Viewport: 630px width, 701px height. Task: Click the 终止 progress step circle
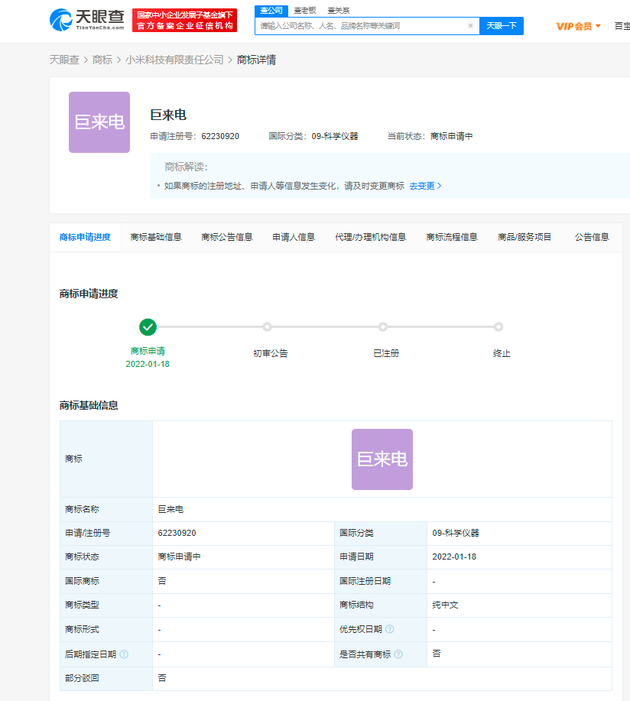point(498,327)
